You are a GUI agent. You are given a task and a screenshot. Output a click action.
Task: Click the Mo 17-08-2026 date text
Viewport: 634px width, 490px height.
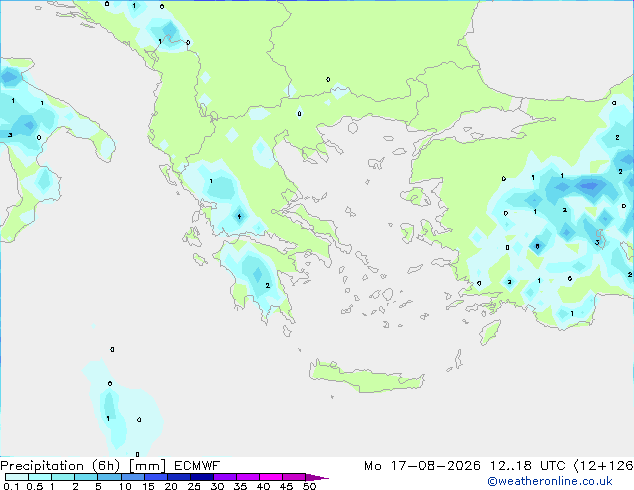point(423,466)
